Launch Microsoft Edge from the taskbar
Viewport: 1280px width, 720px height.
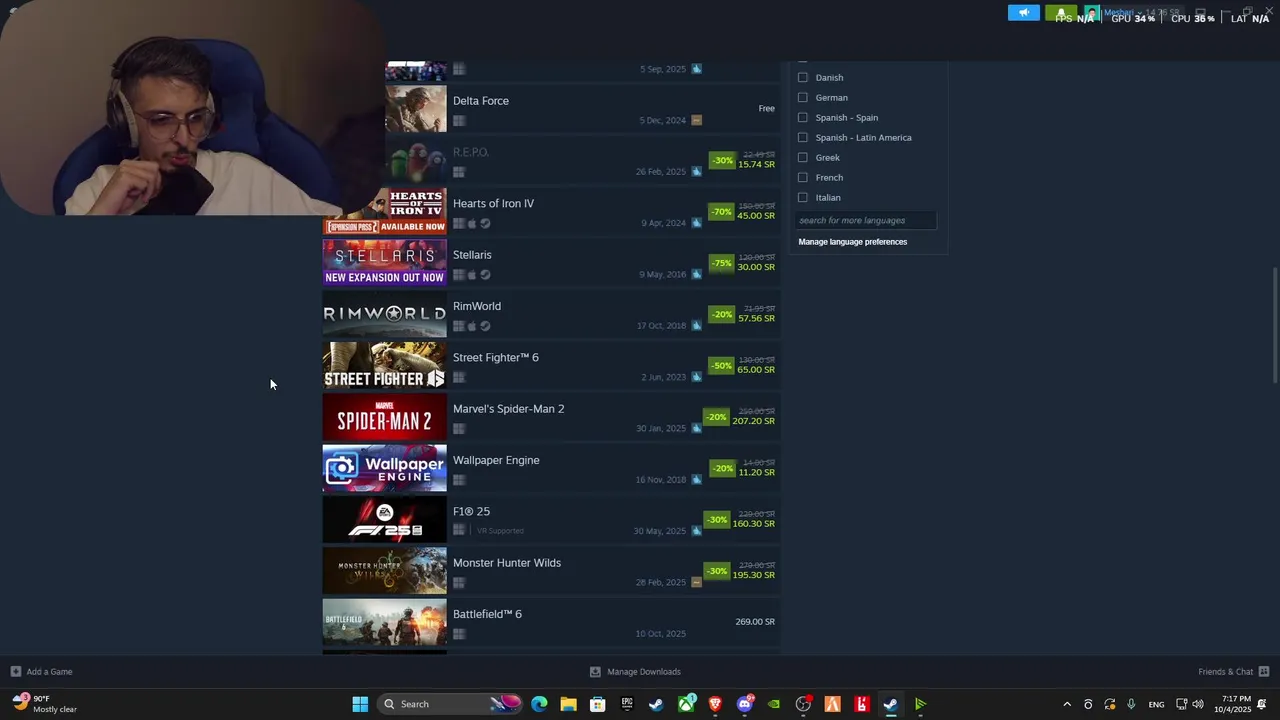pos(539,704)
